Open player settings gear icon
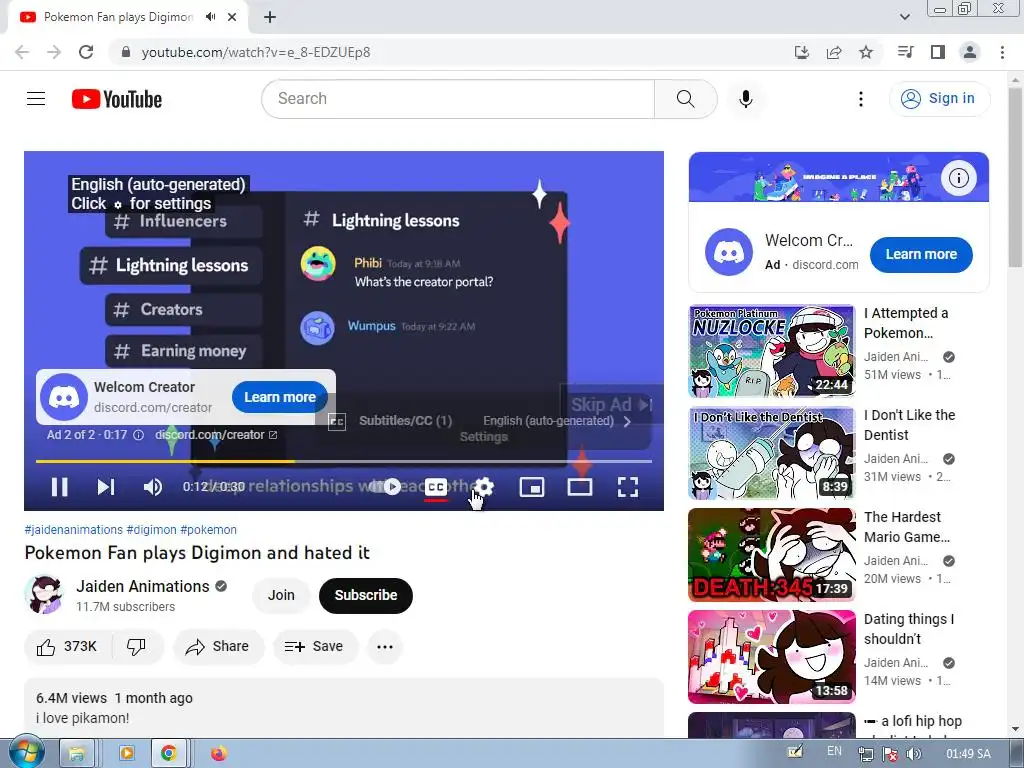1024x768 pixels. tap(484, 487)
